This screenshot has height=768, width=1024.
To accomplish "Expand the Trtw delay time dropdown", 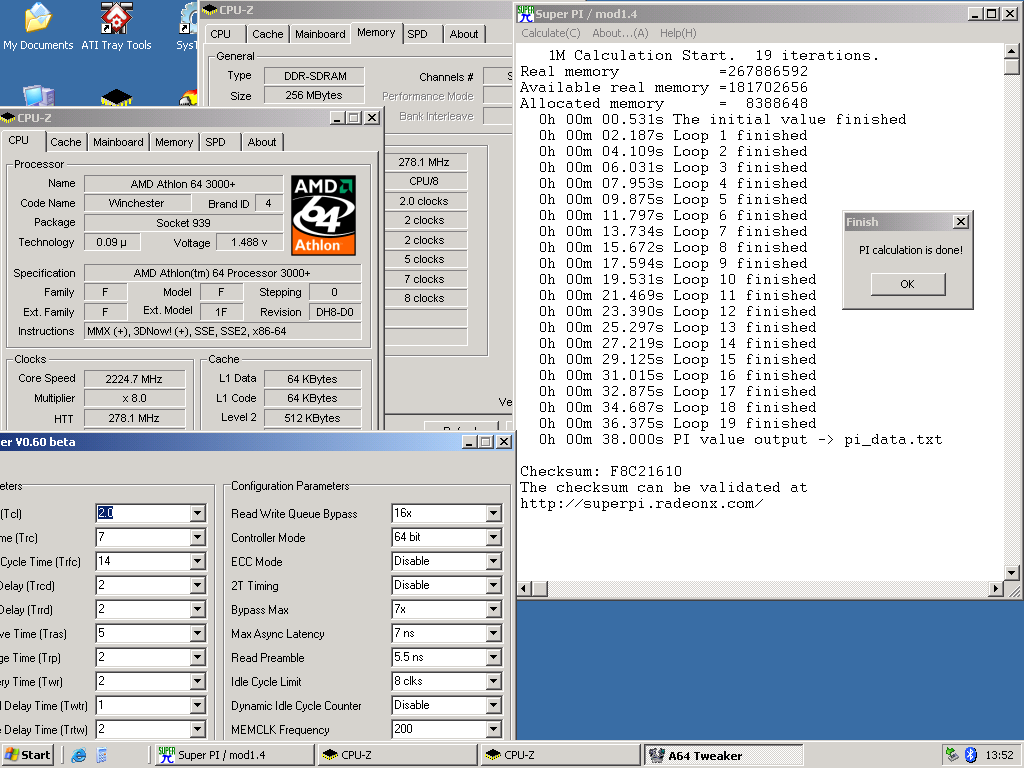I will pyautogui.click(x=197, y=729).
